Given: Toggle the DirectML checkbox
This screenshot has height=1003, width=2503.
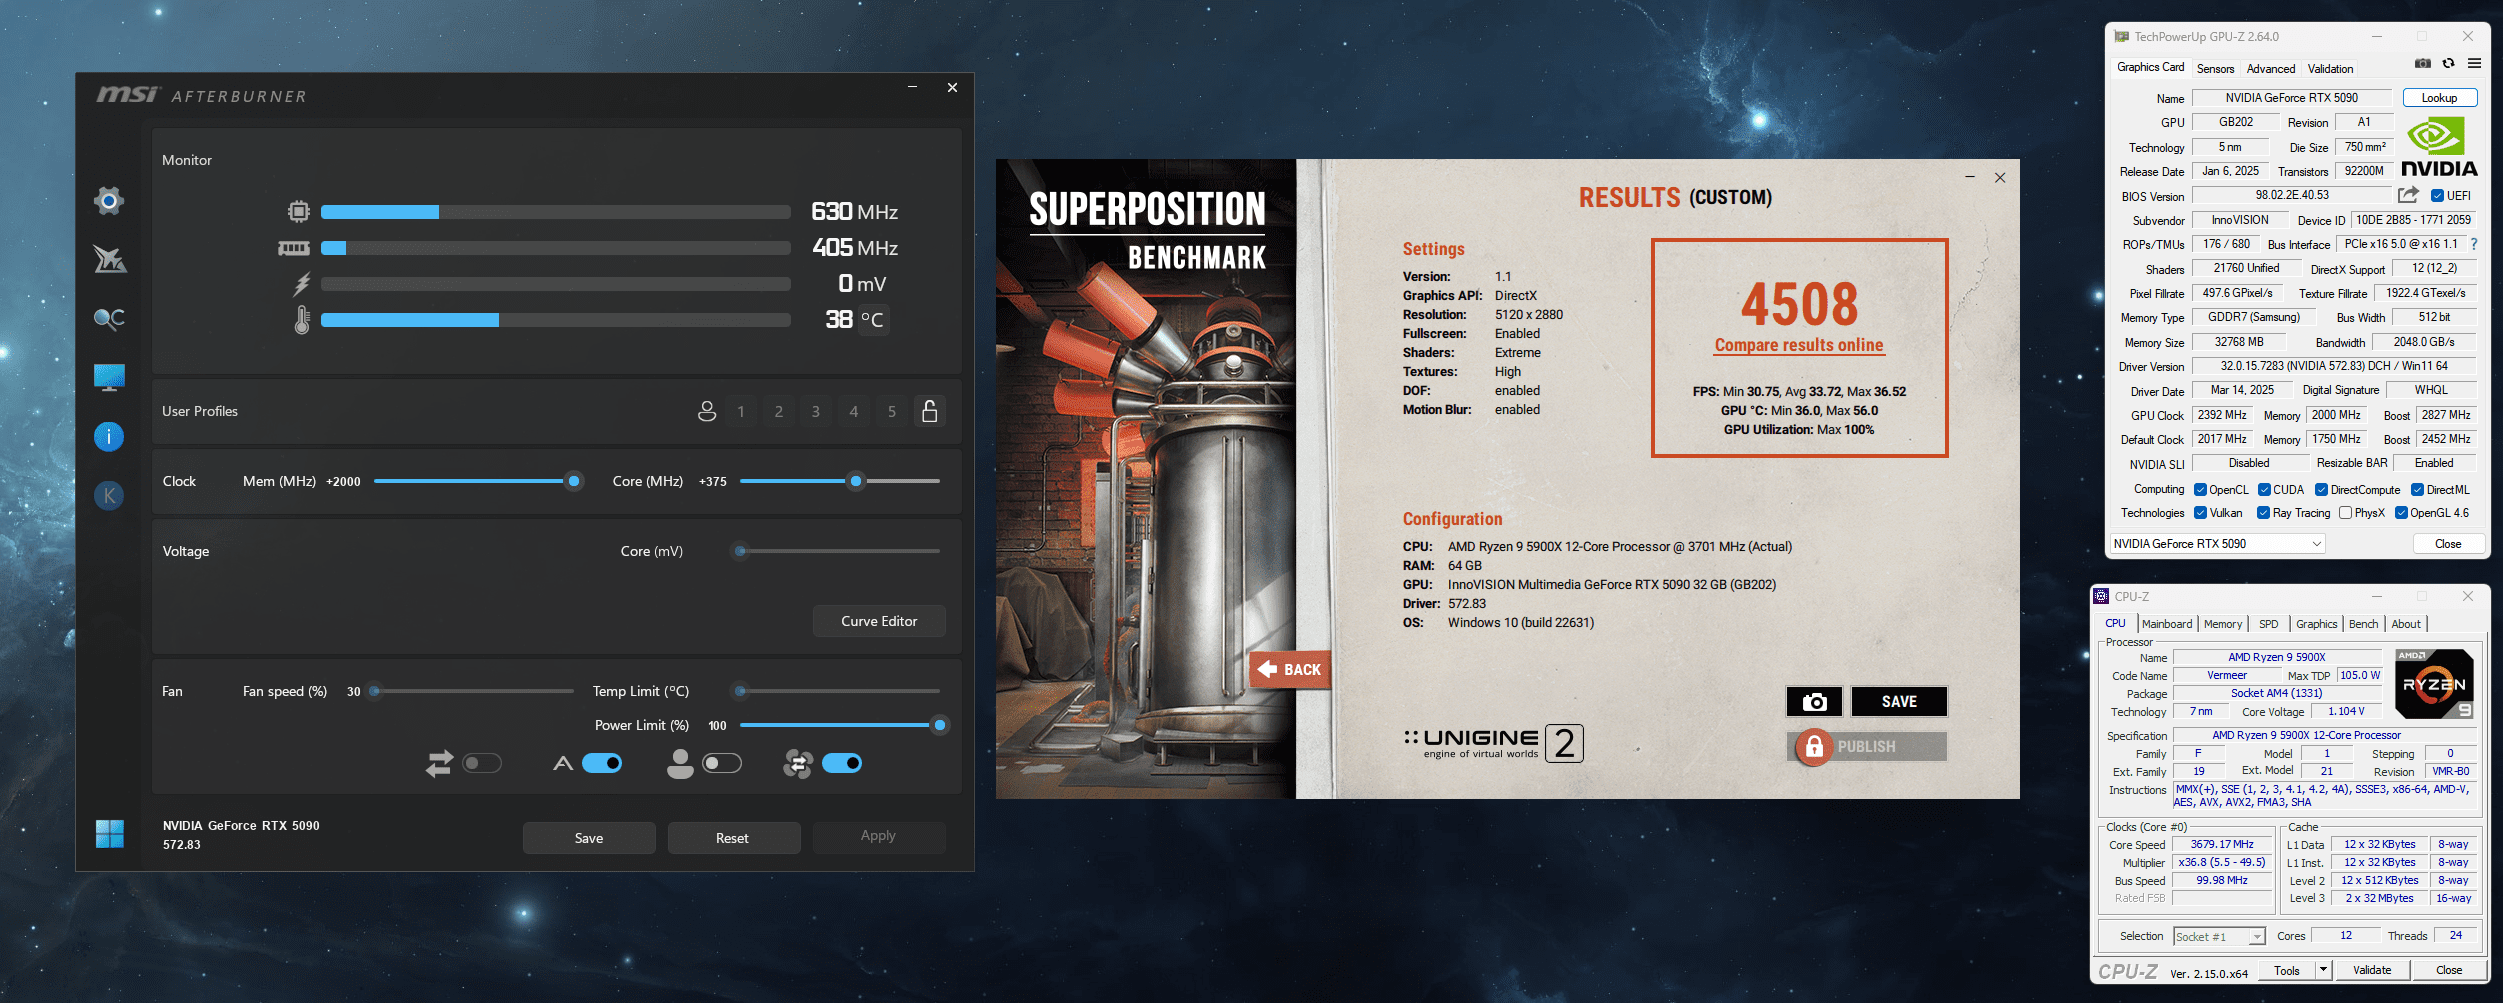Looking at the screenshot, I should [2417, 490].
